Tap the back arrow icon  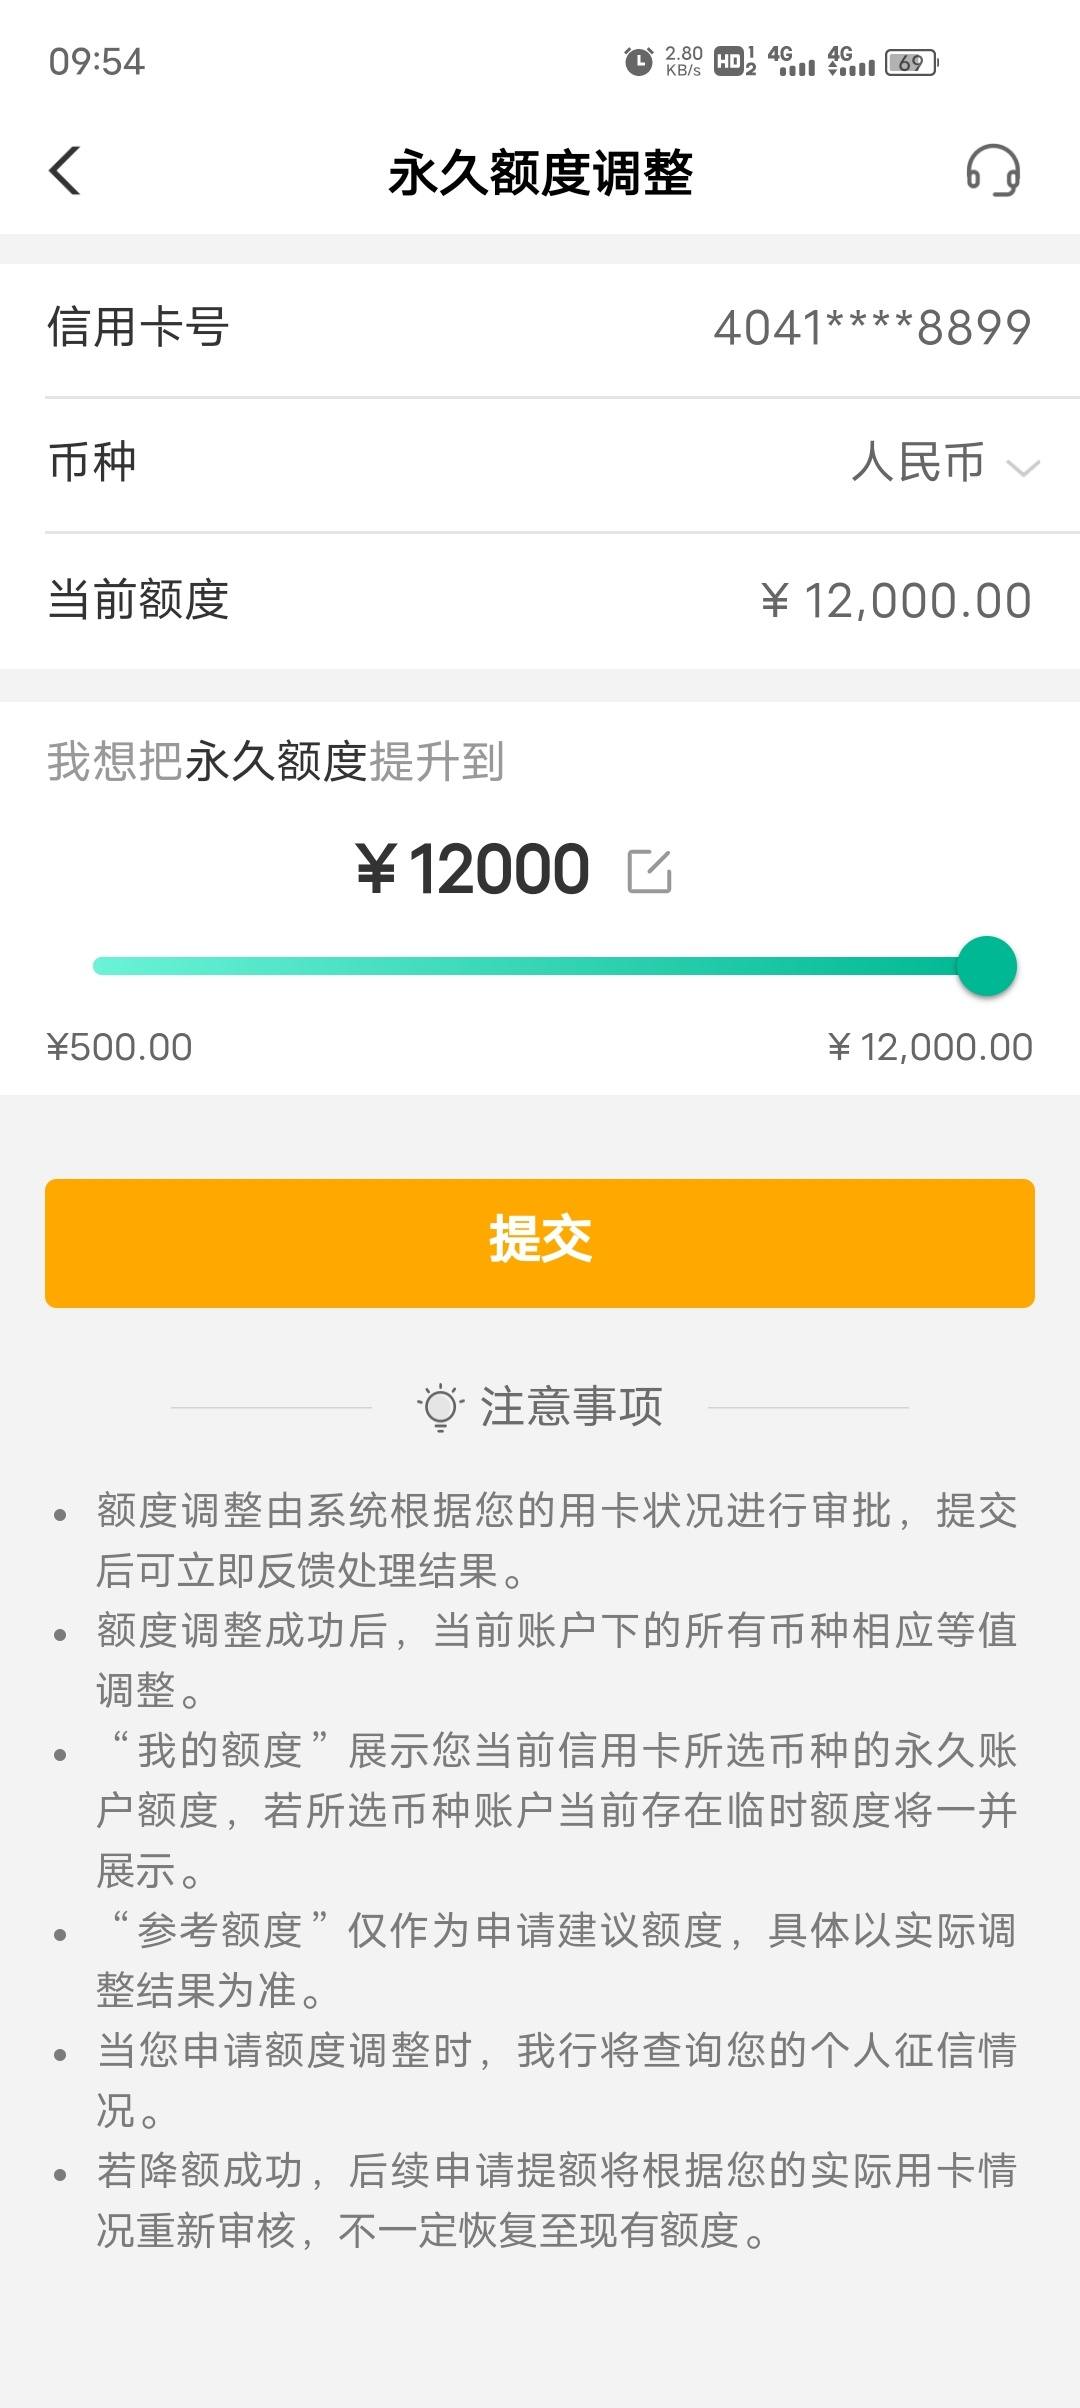click(65, 171)
